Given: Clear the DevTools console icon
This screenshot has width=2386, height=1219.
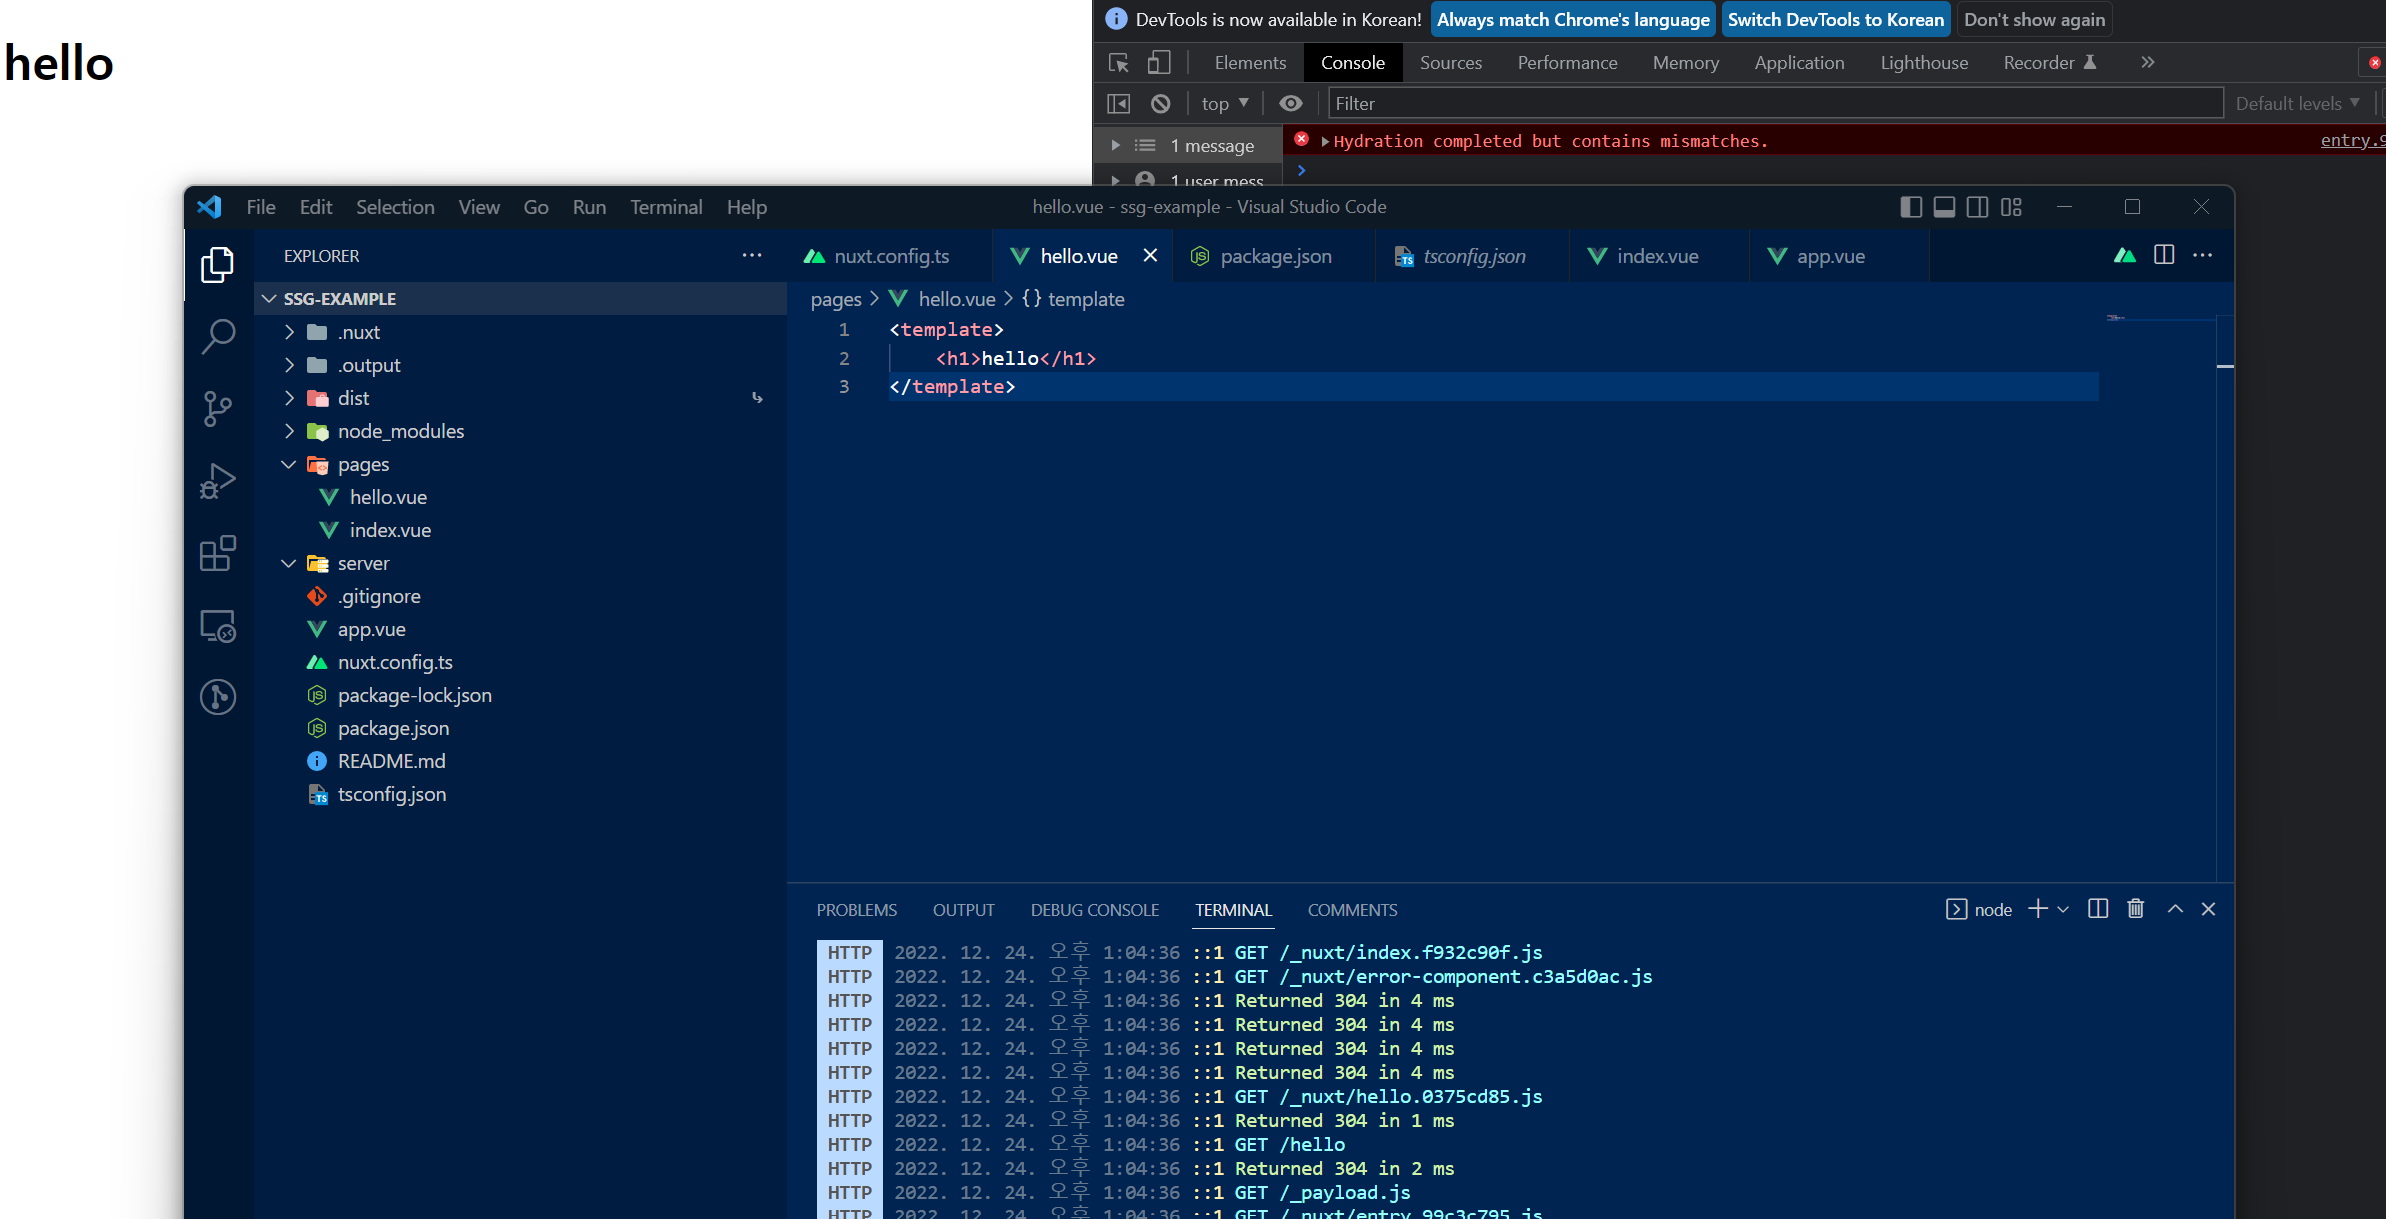Looking at the screenshot, I should [1160, 104].
